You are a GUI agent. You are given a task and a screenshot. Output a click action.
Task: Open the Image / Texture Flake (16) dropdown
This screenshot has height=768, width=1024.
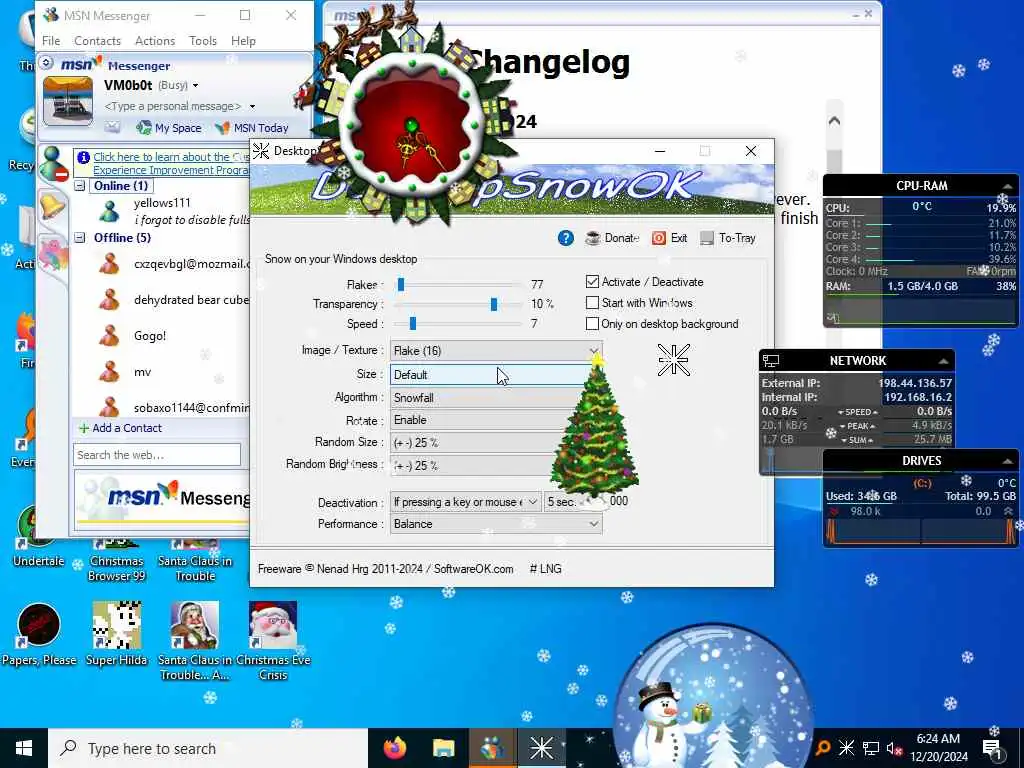[x=496, y=351]
